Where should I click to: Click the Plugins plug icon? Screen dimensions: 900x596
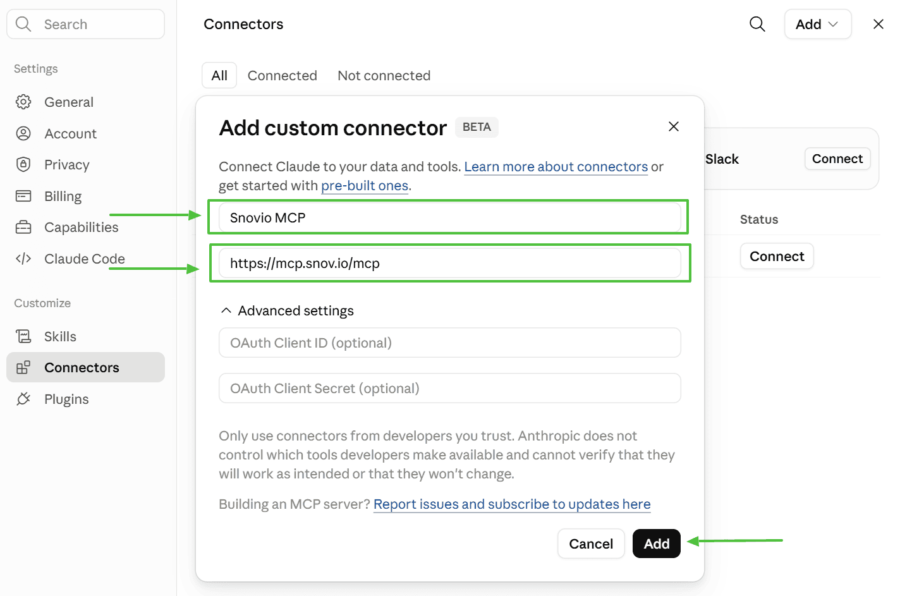click(23, 399)
